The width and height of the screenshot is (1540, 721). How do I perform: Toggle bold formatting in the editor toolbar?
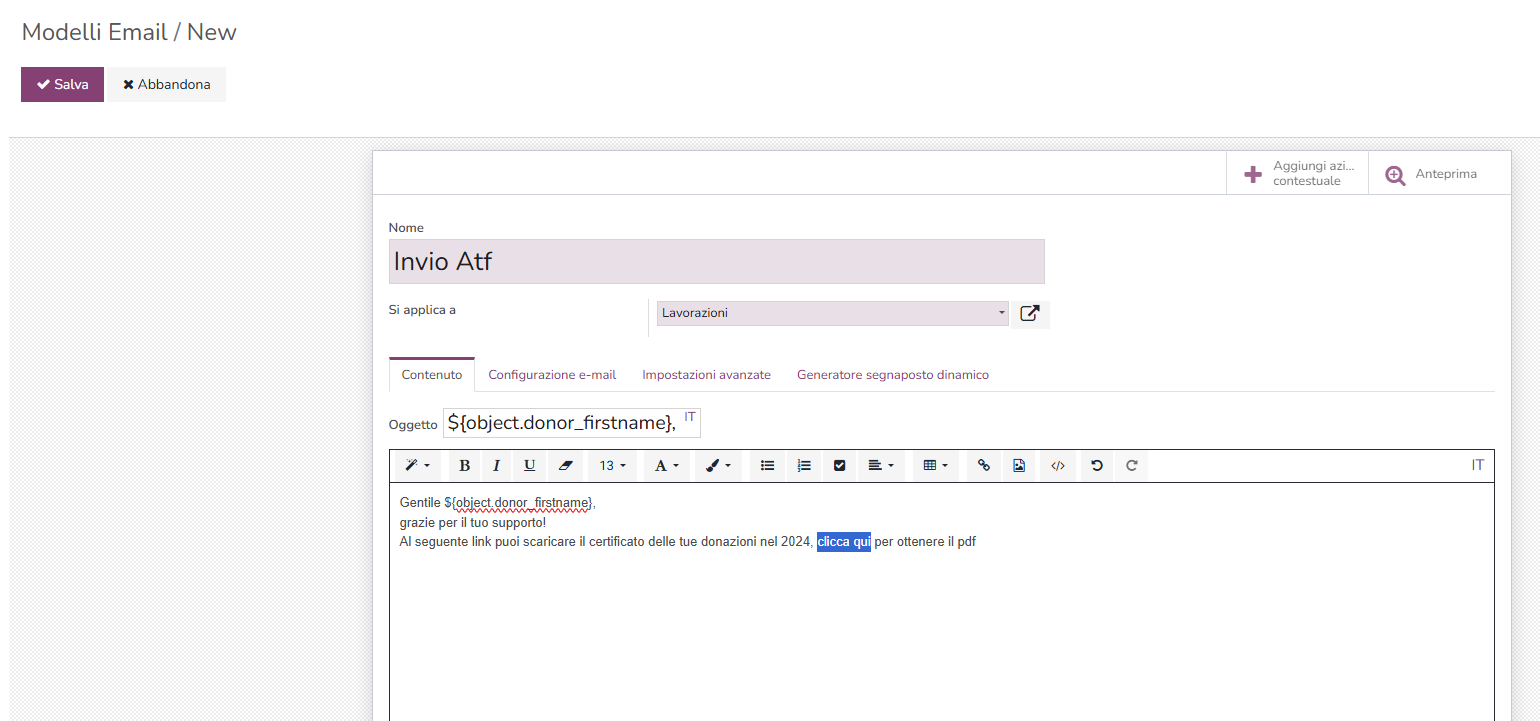tap(464, 465)
